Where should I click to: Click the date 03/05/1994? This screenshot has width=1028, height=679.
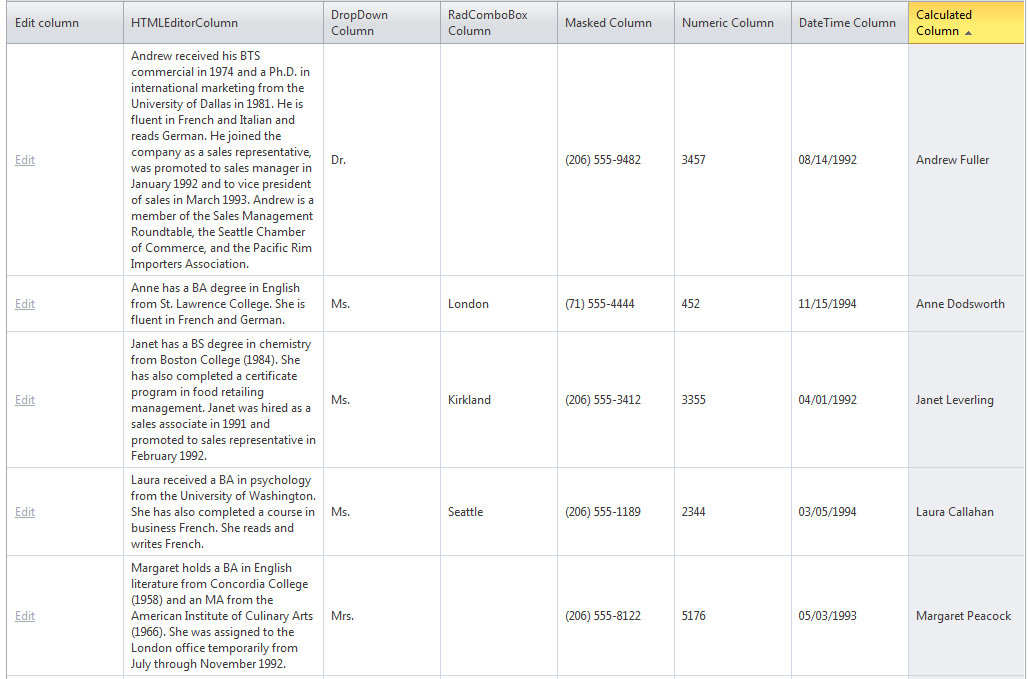[x=827, y=512]
